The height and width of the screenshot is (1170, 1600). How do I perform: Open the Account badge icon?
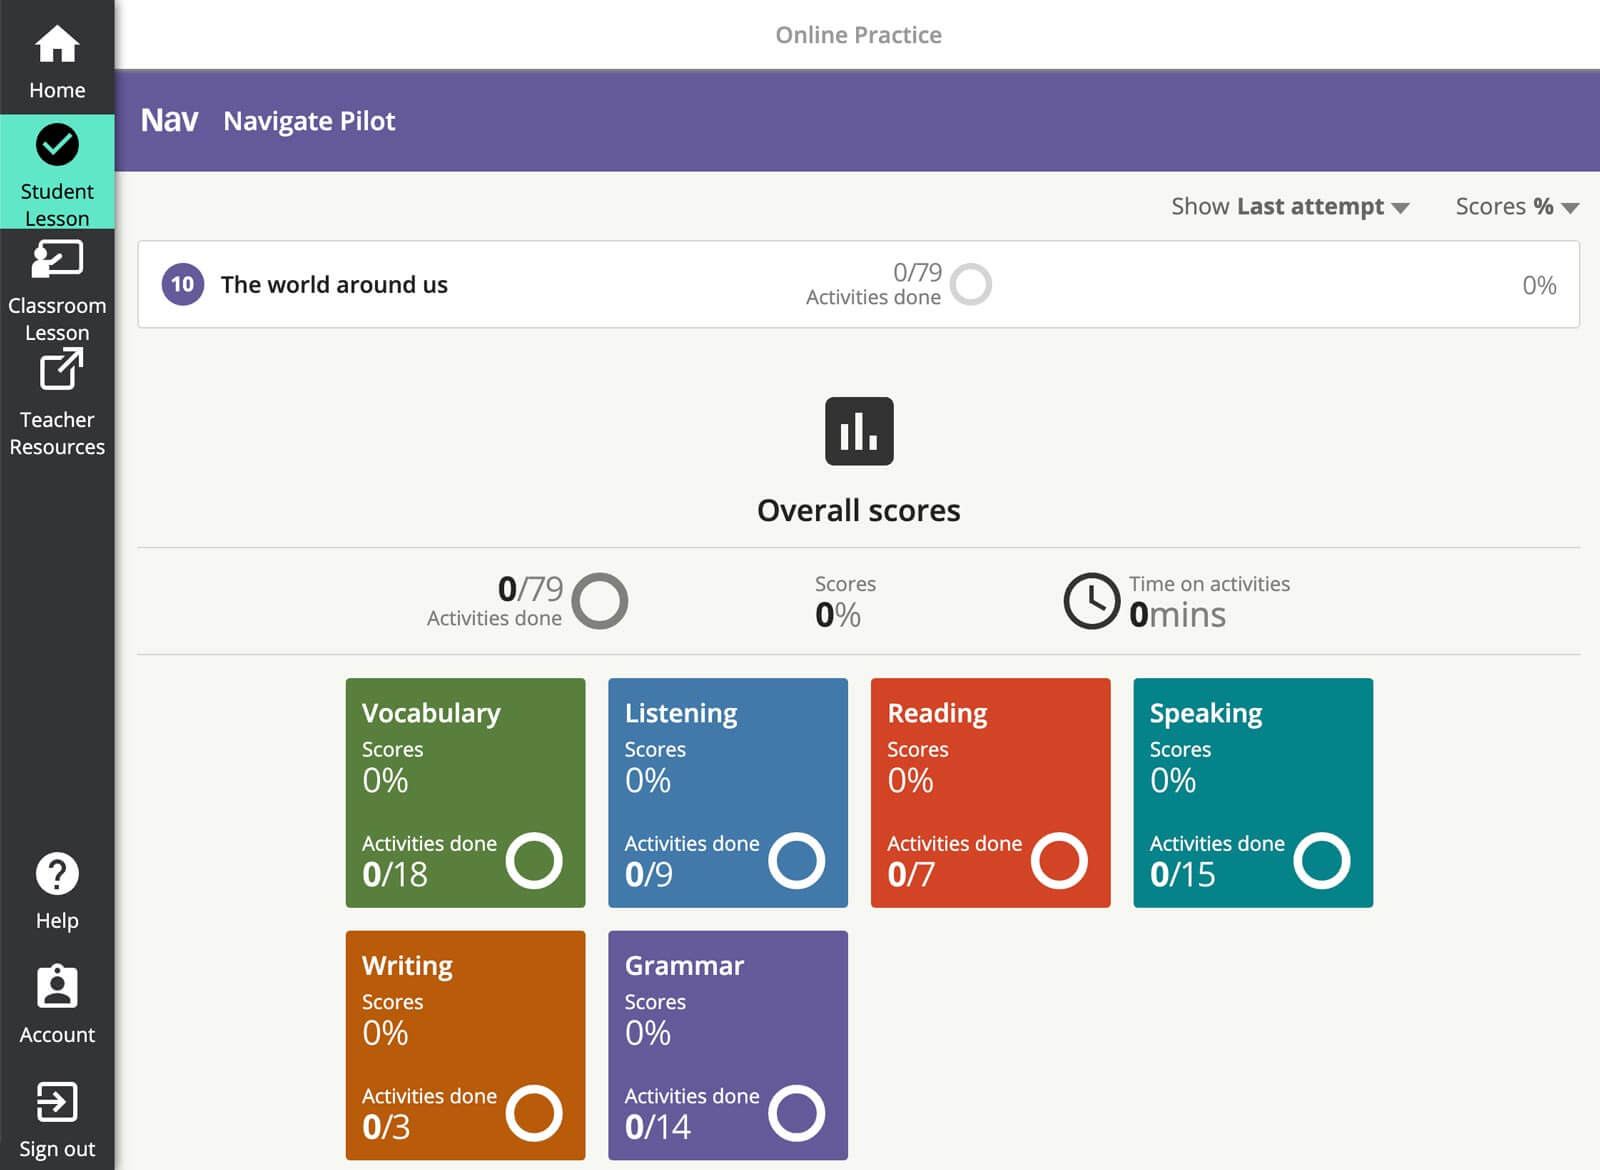57,988
